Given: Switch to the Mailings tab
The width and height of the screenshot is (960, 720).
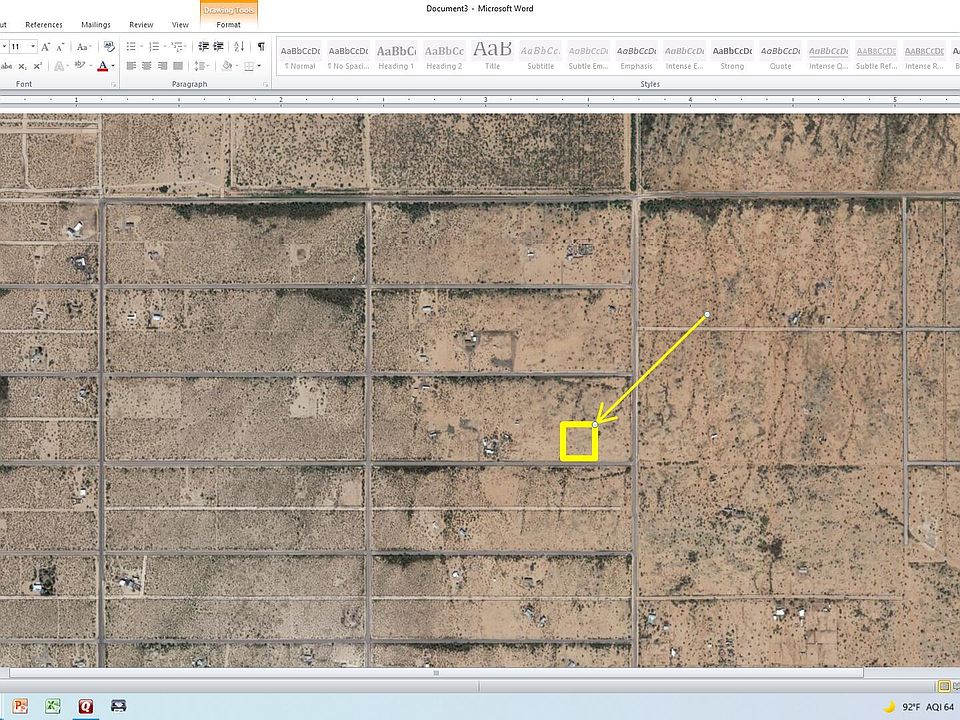Looking at the screenshot, I should [96, 24].
